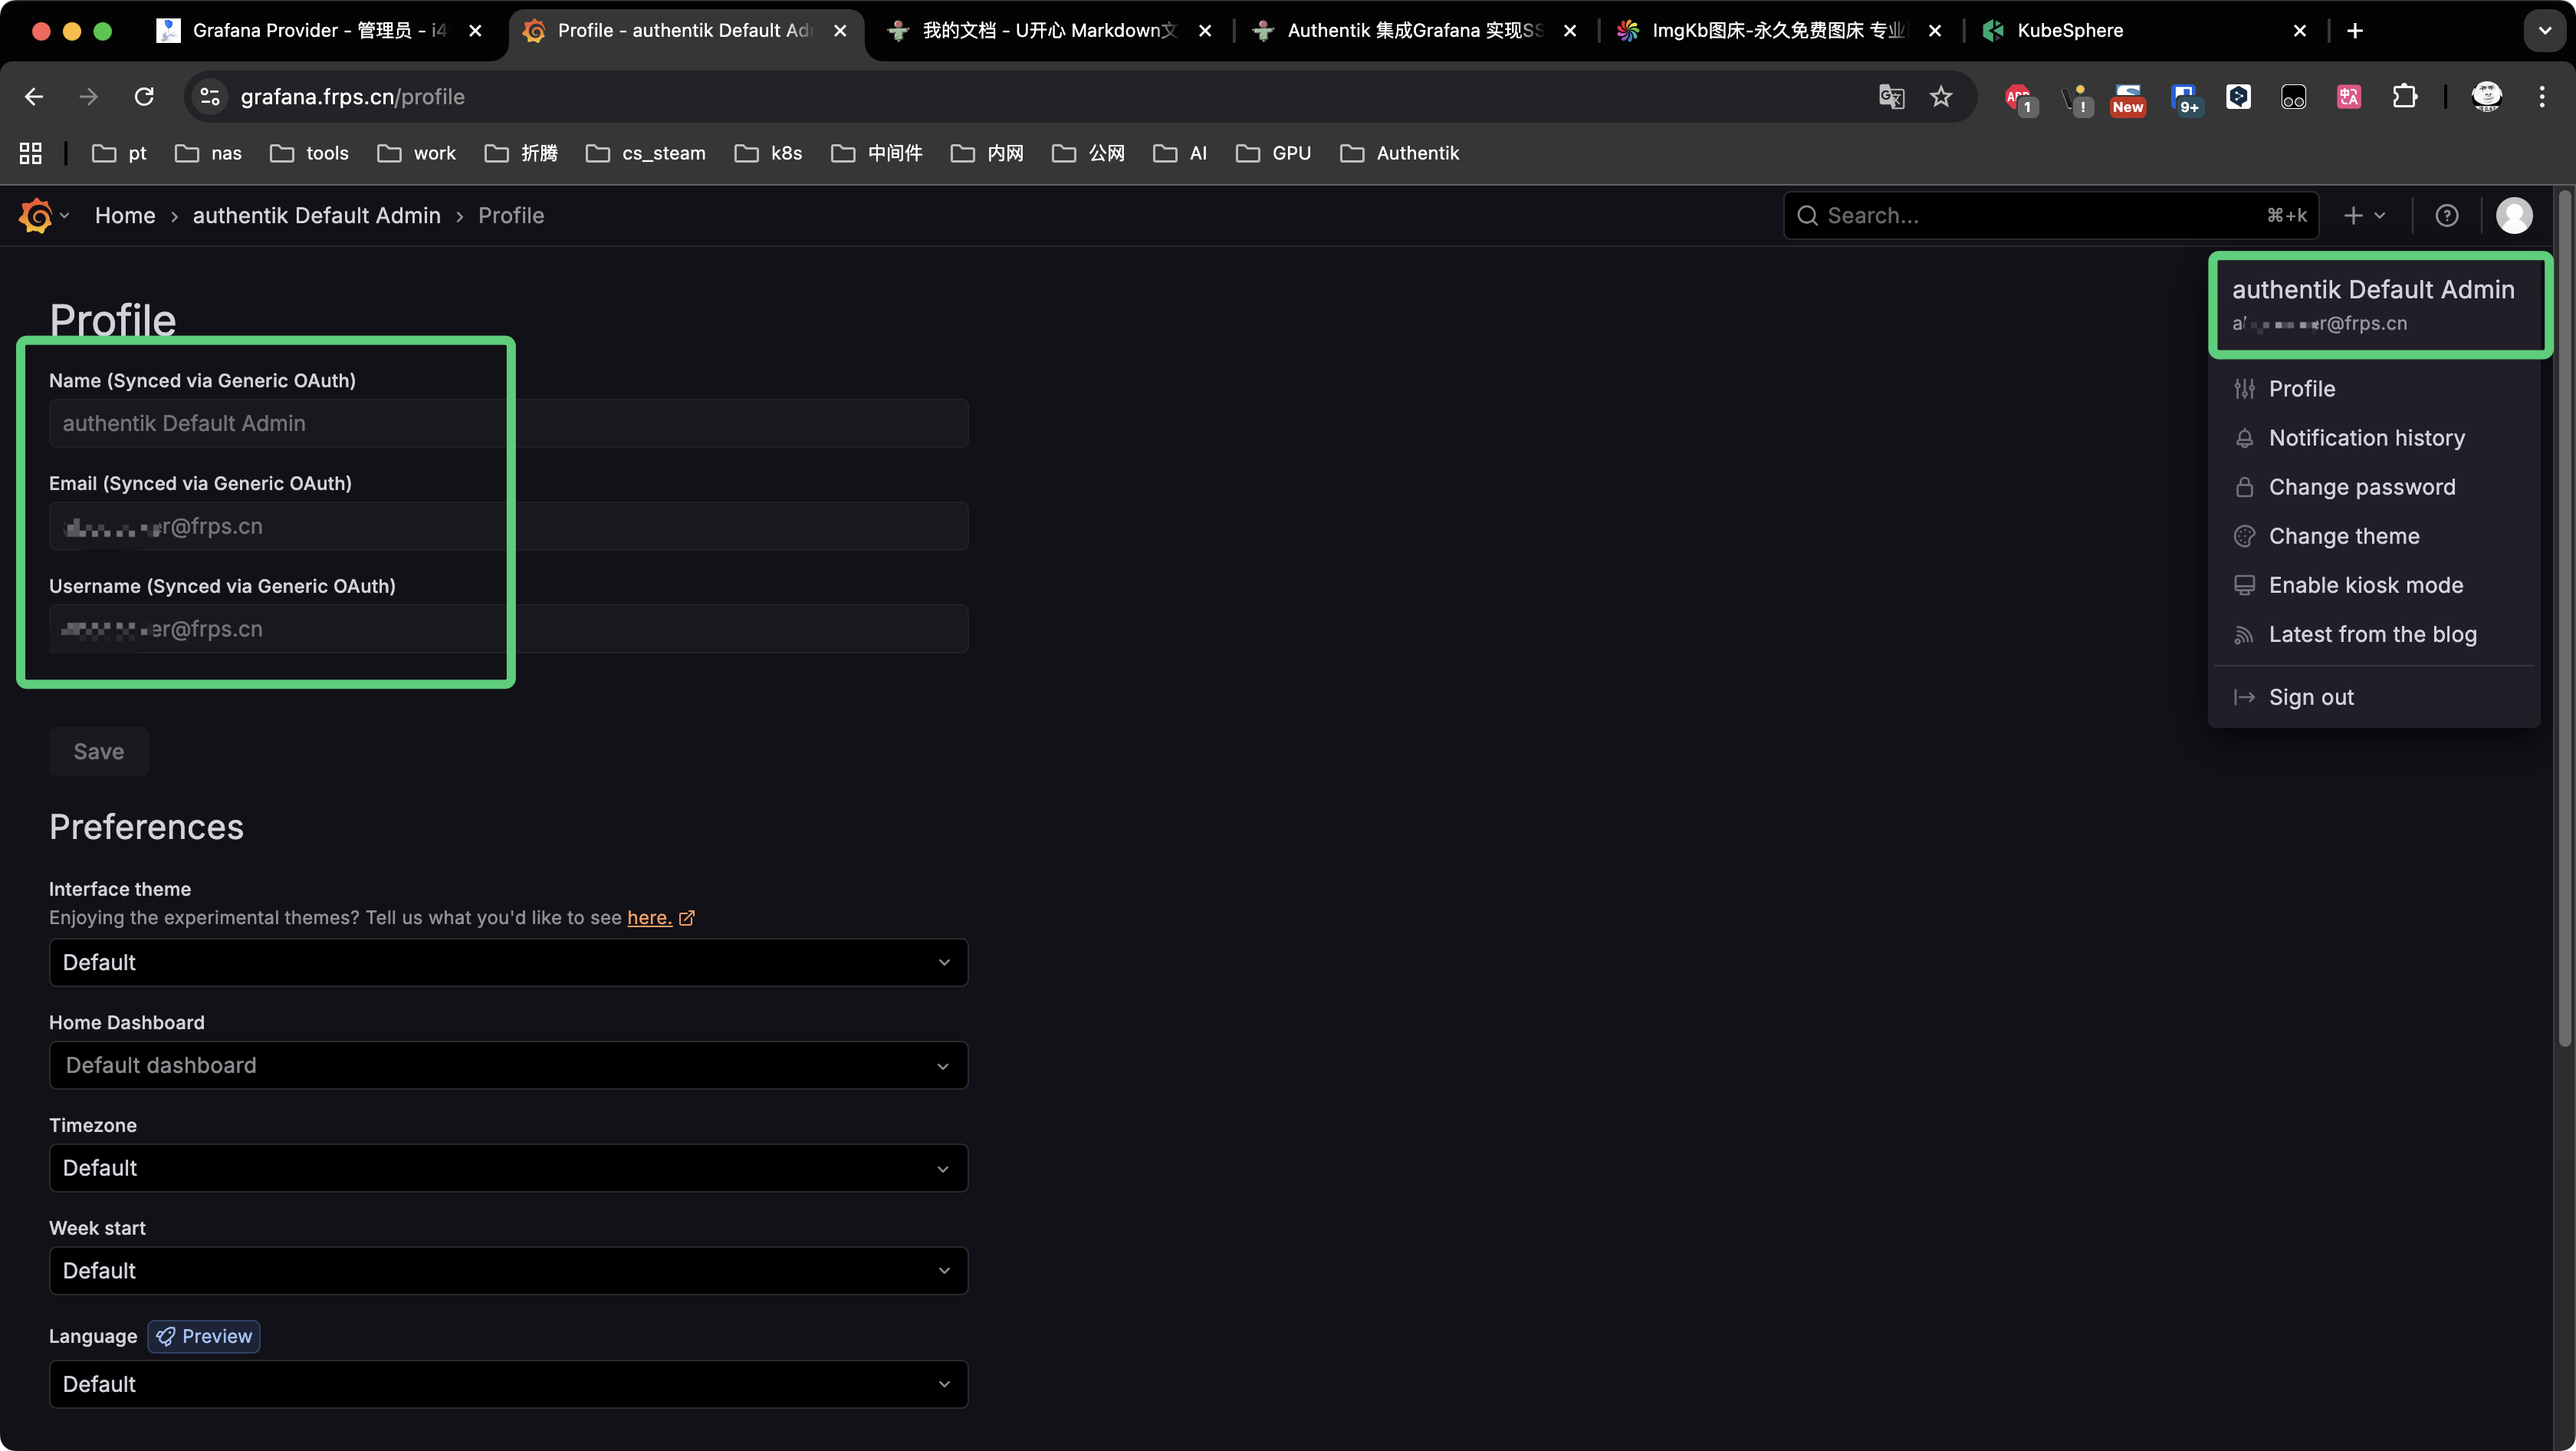
Task: Click the Save button
Action: pyautogui.click(x=98, y=751)
